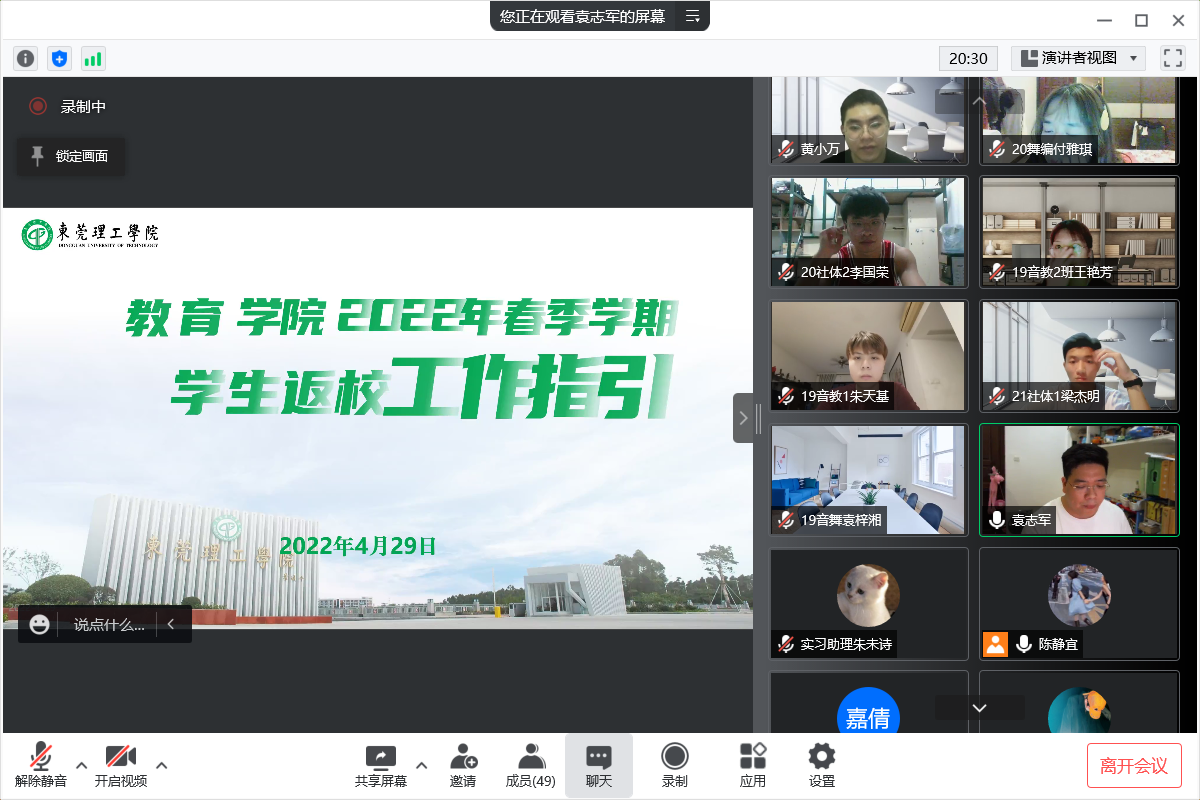
Task: Click the blue security shield icon
Action: pyautogui.click(x=59, y=59)
